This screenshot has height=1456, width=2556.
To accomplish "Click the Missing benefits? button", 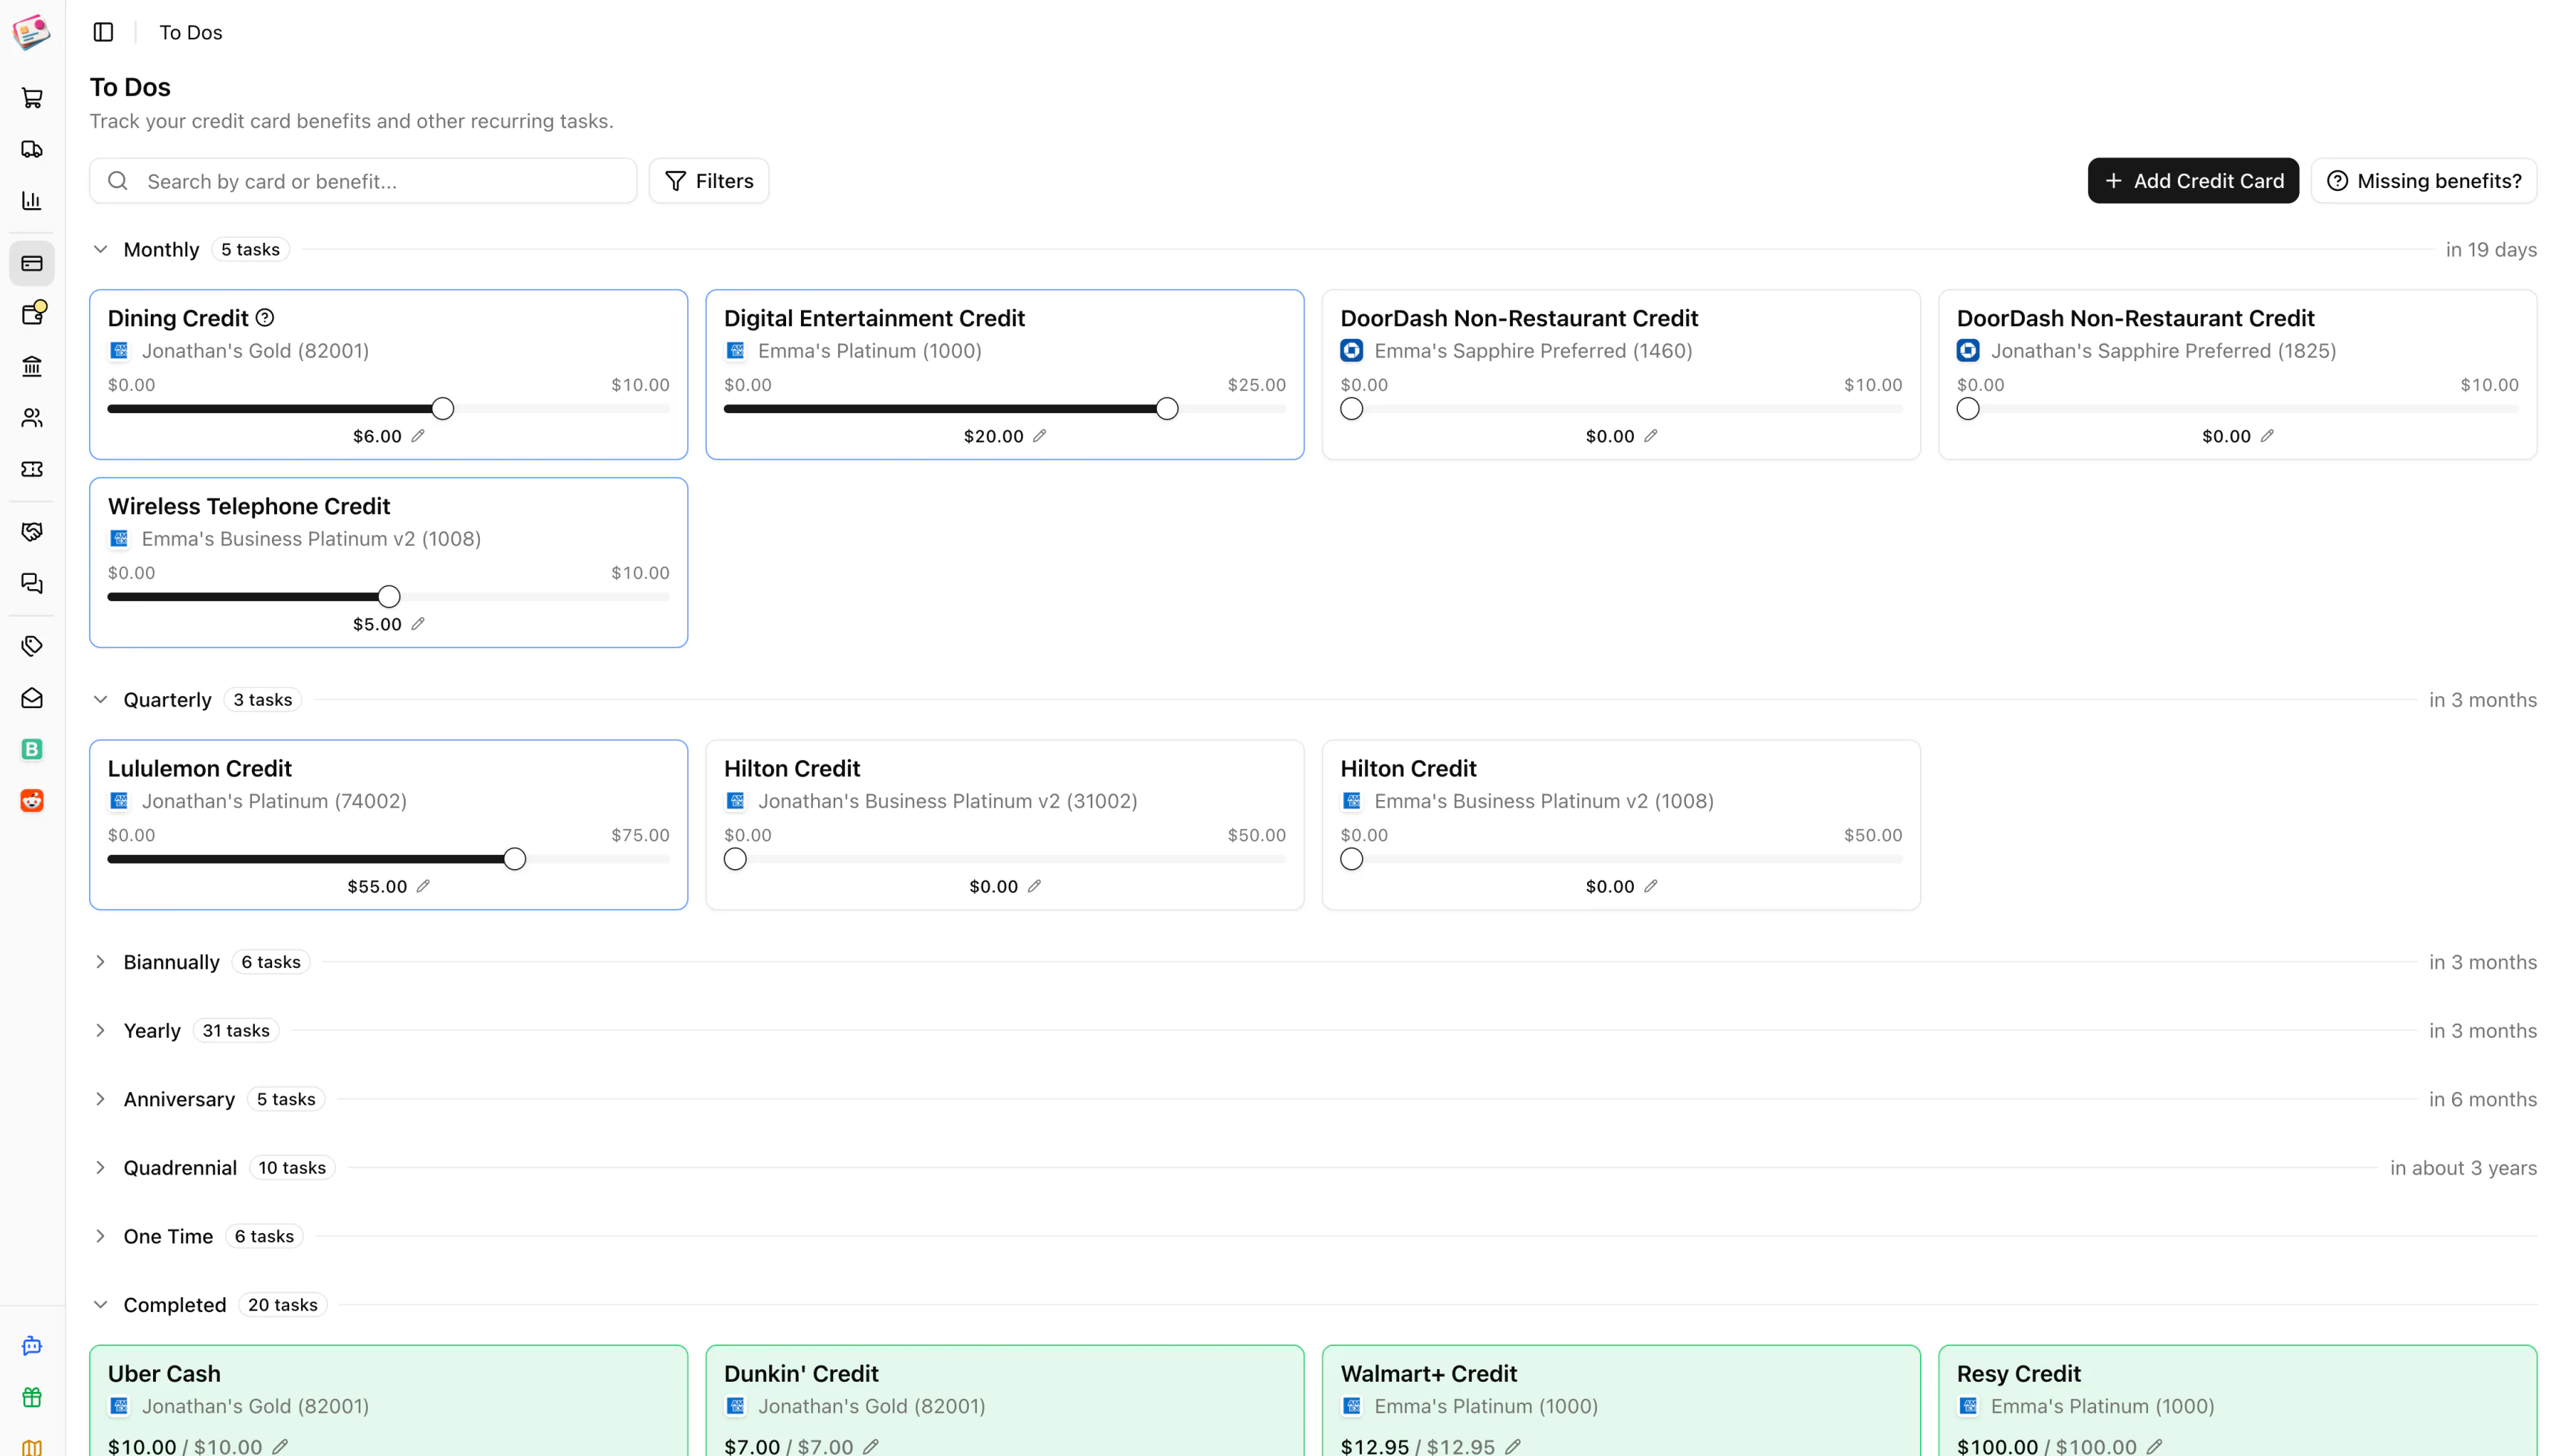I will point(2424,181).
